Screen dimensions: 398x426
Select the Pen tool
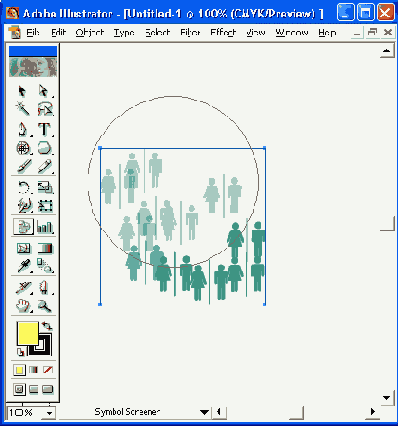click(x=22, y=129)
